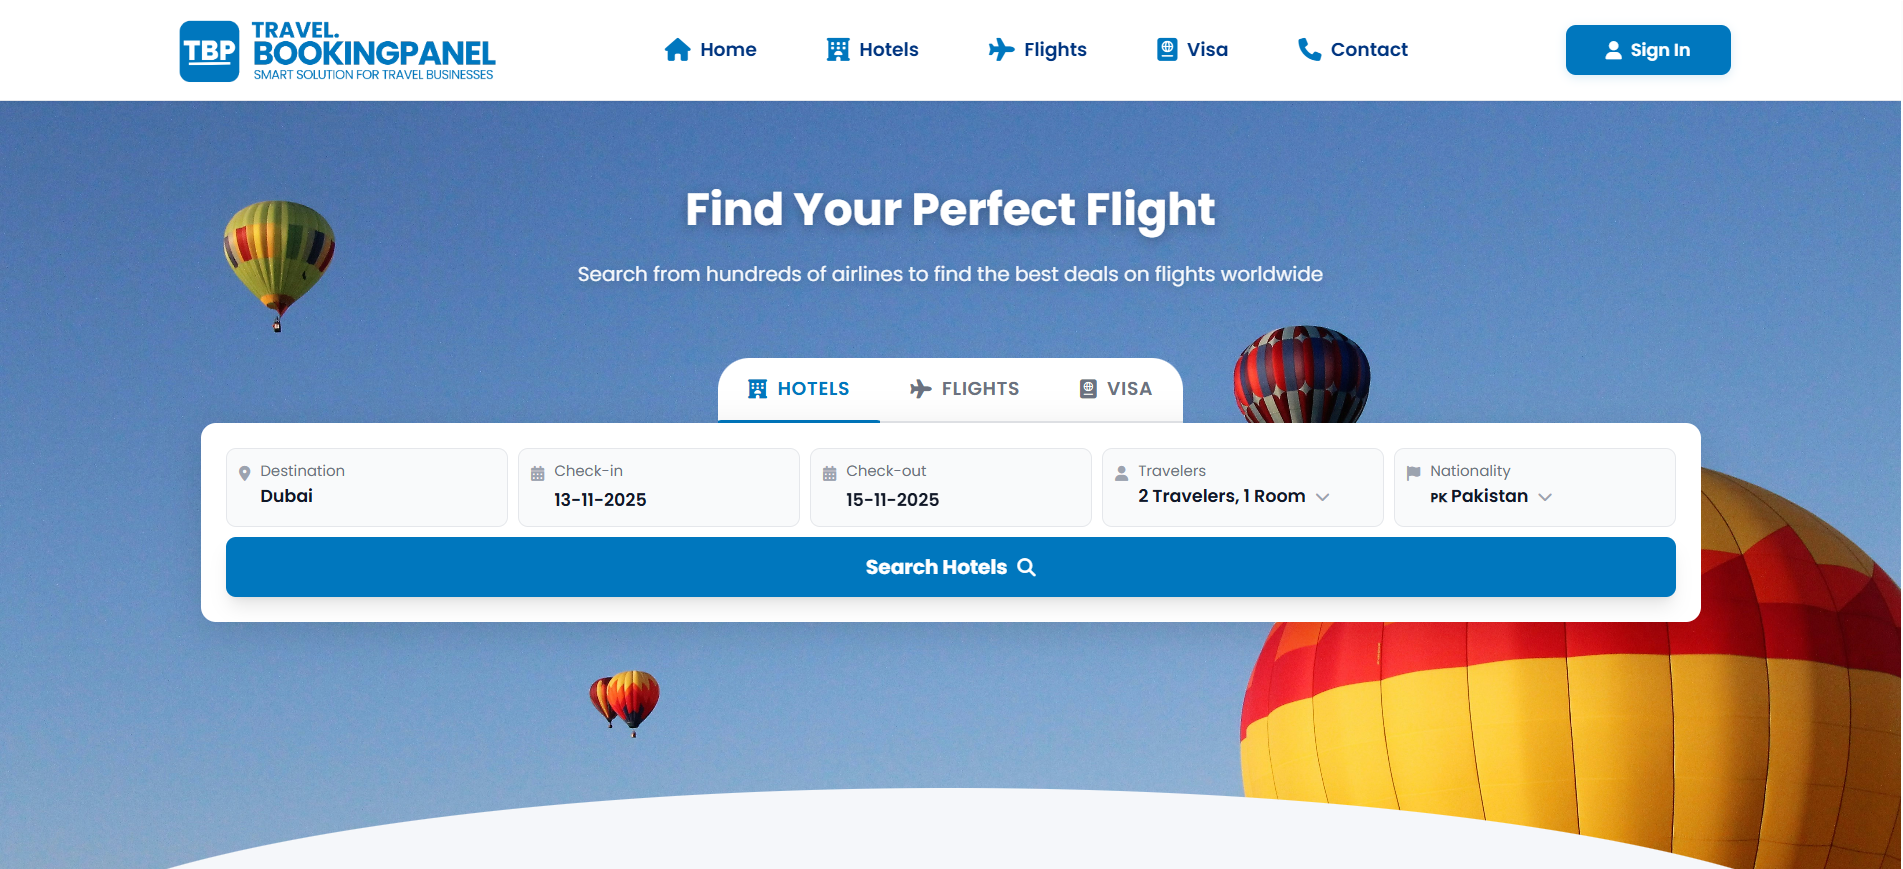Open the Contact link in navigation
The image size is (1903, 869).
1368,50
